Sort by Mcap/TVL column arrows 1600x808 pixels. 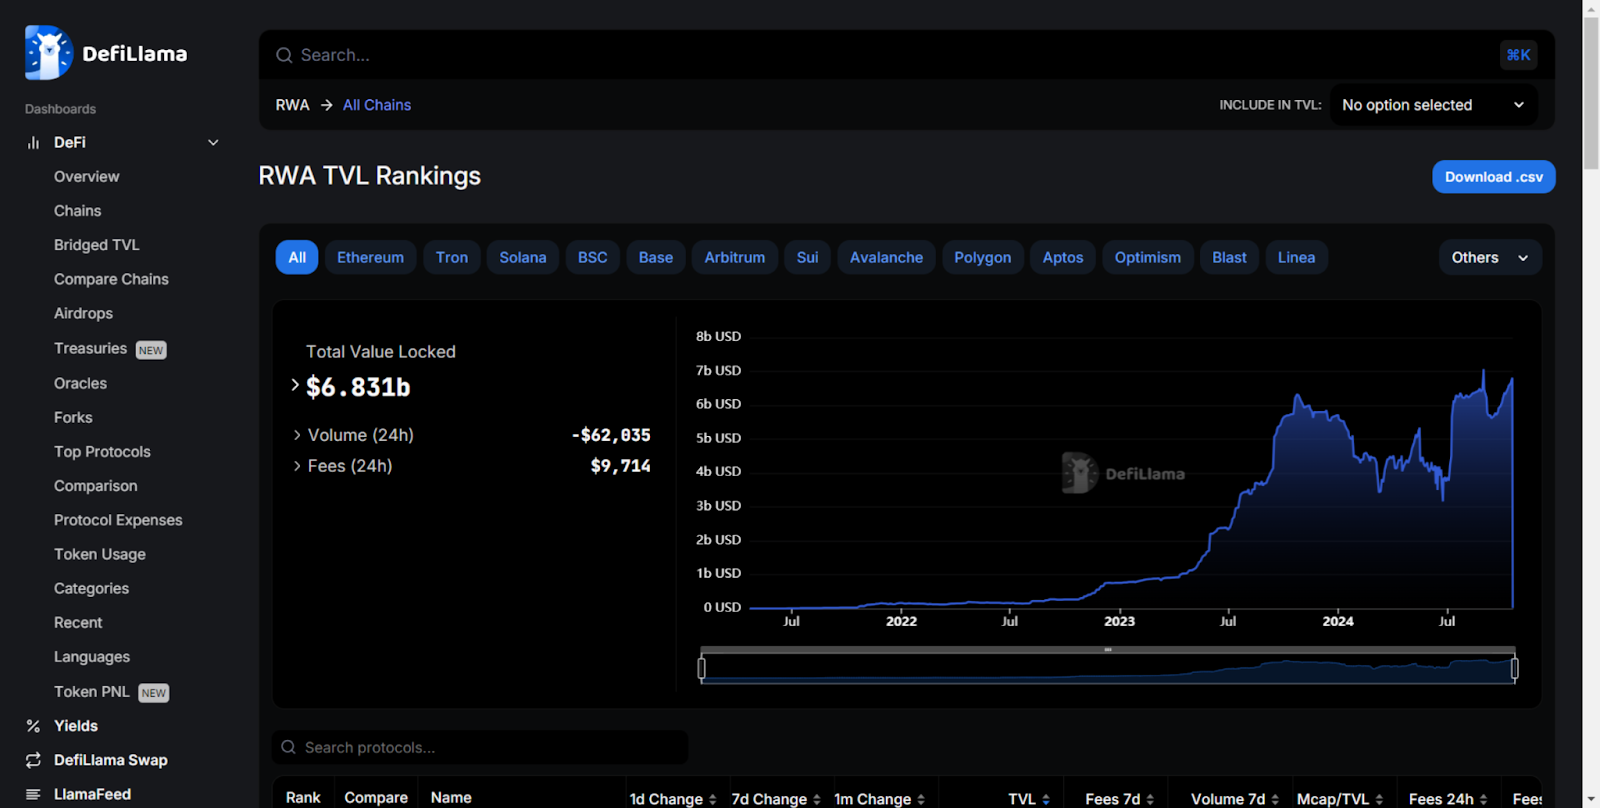[1379, 799]
